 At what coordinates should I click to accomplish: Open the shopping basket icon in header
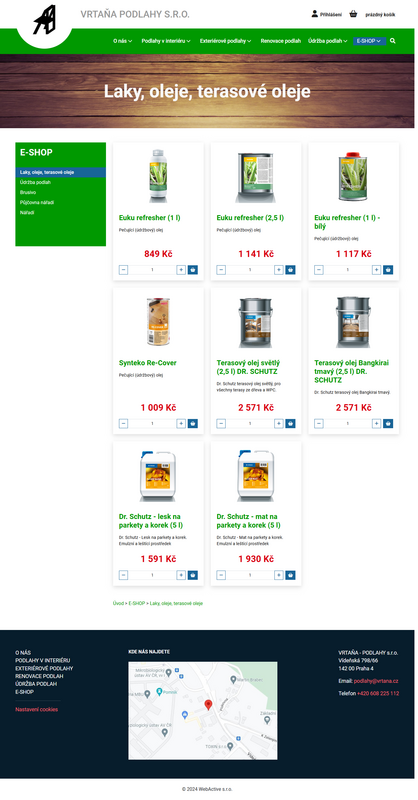pyautogui.click(x=353, y=14)
